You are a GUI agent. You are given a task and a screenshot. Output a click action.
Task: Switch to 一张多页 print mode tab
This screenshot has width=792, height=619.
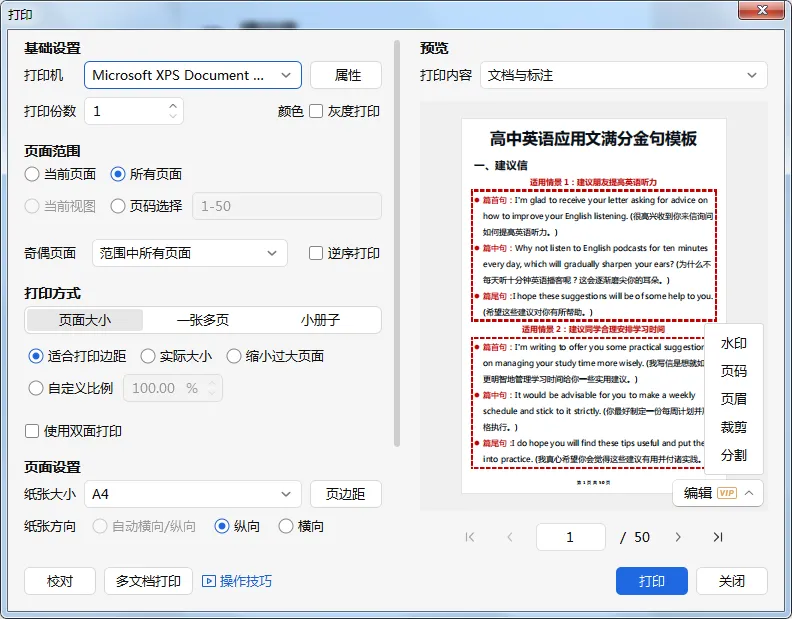[203, 320]
